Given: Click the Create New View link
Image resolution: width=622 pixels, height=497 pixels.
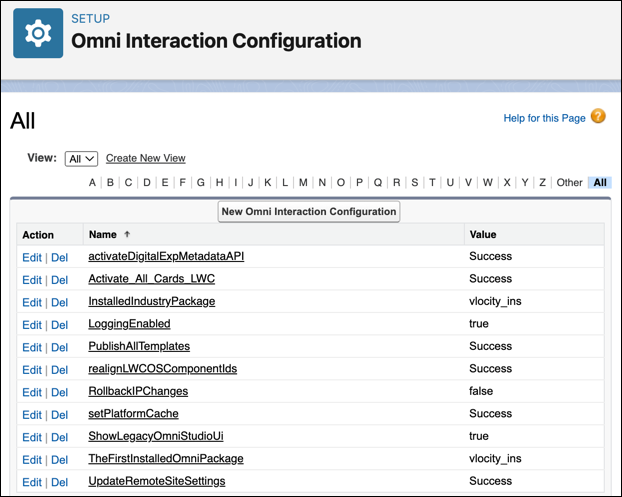Looking at the screenshot, I should (145, 158).
